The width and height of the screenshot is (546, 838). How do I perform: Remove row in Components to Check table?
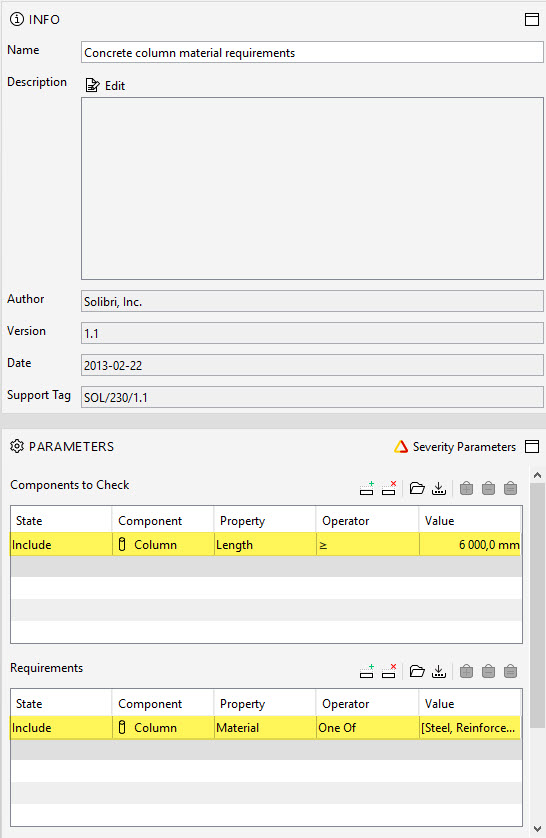click(x=389, y=488)
